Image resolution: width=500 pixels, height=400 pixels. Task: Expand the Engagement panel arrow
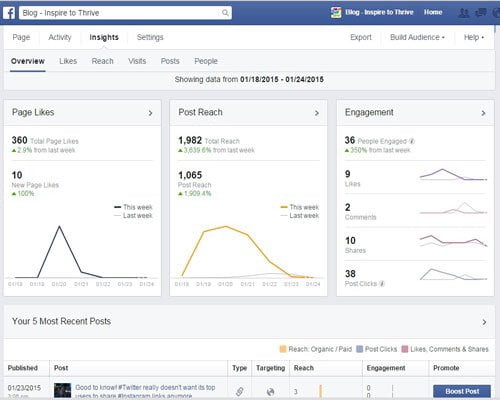(483, 113)
